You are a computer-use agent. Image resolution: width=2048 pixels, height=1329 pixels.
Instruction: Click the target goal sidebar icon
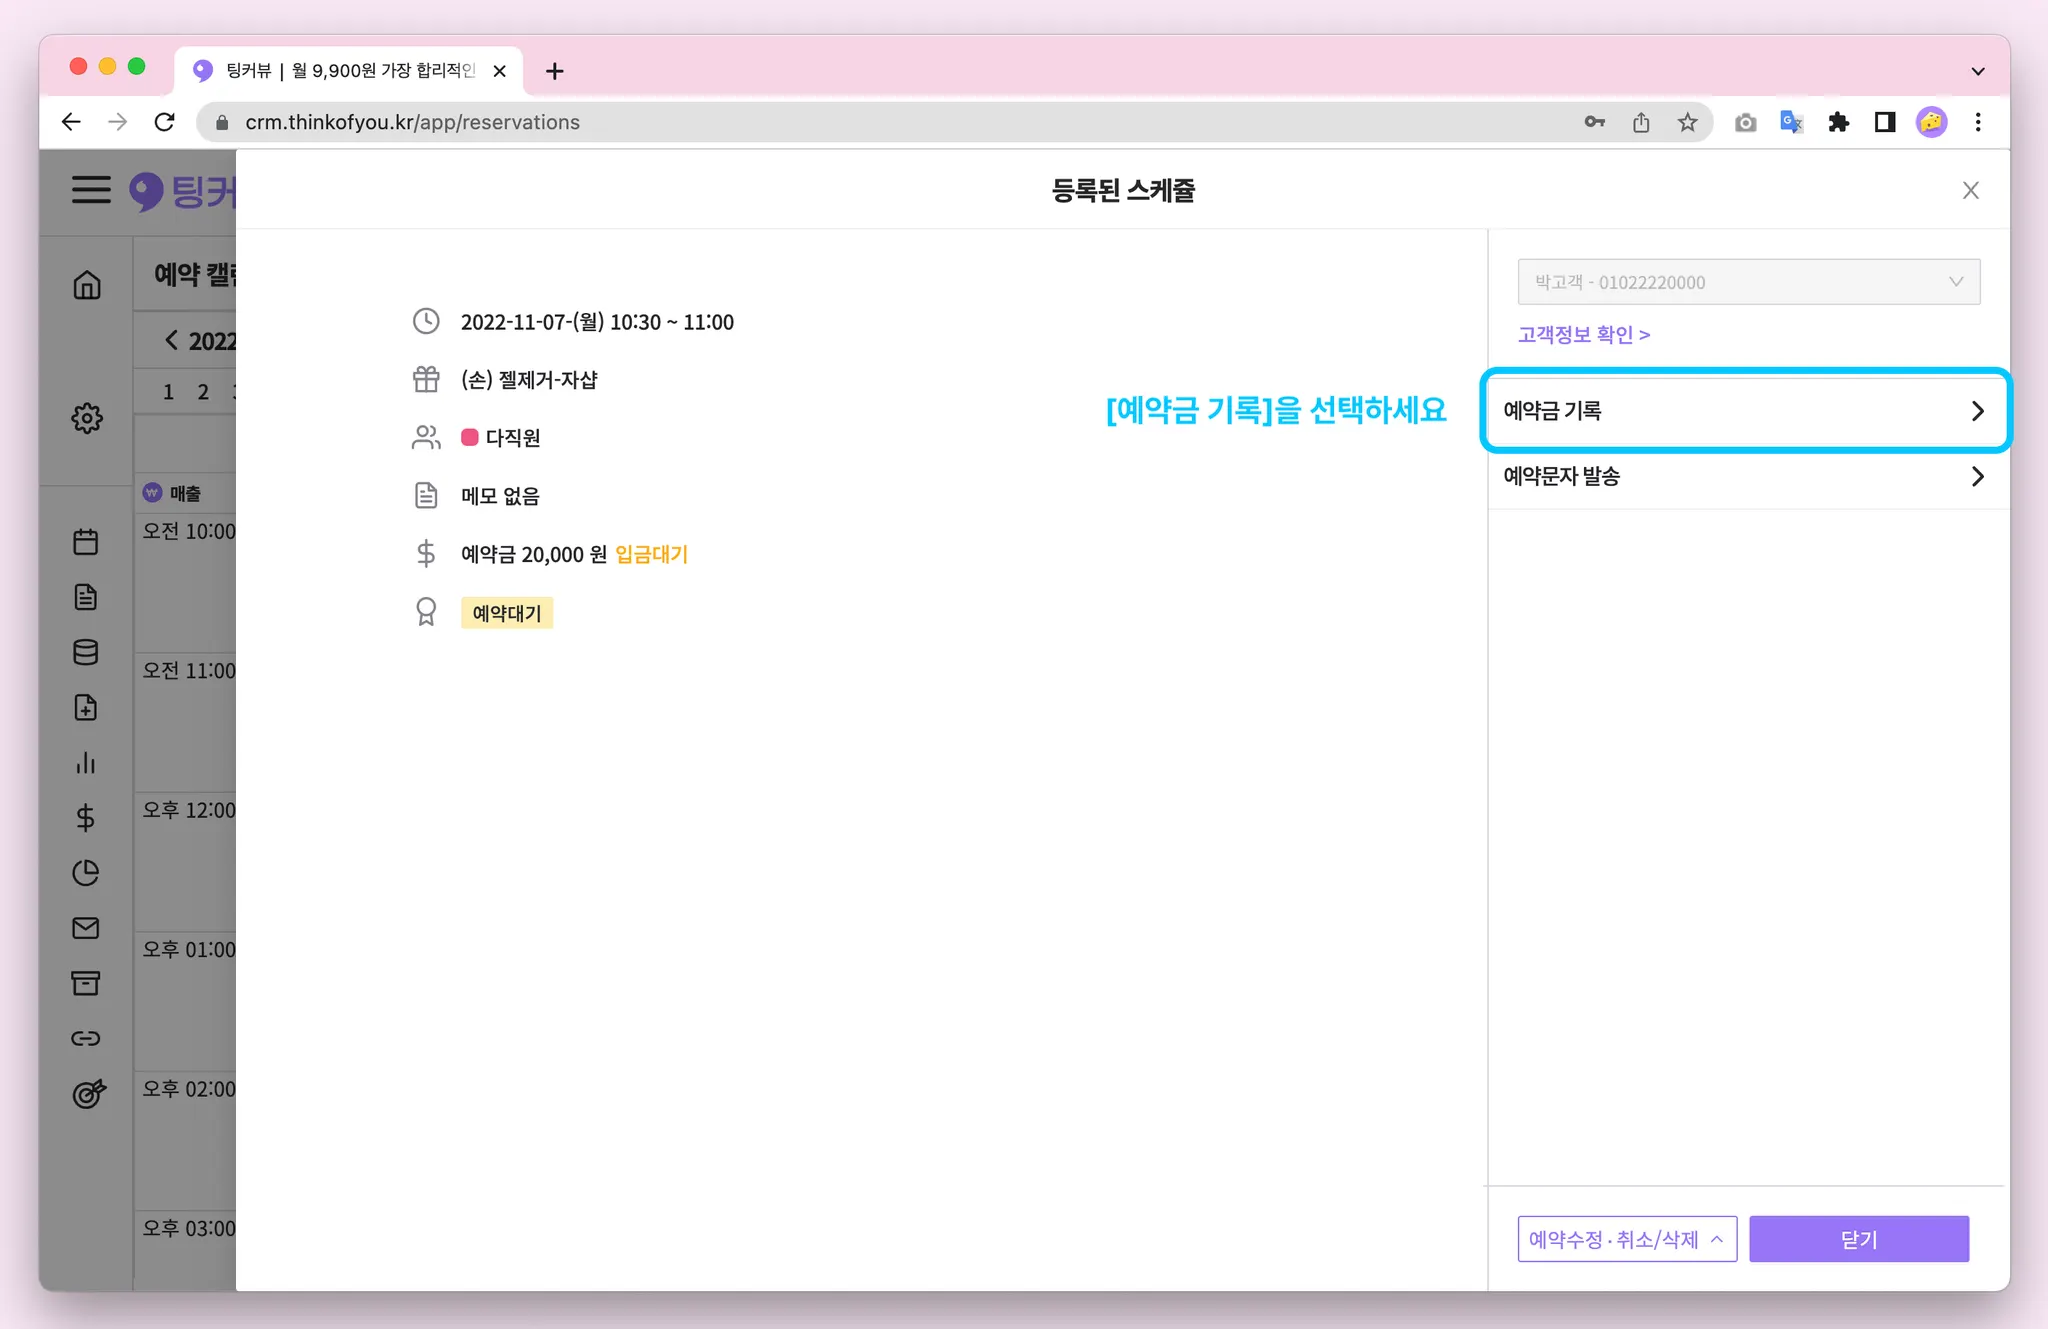point(88,1093)
